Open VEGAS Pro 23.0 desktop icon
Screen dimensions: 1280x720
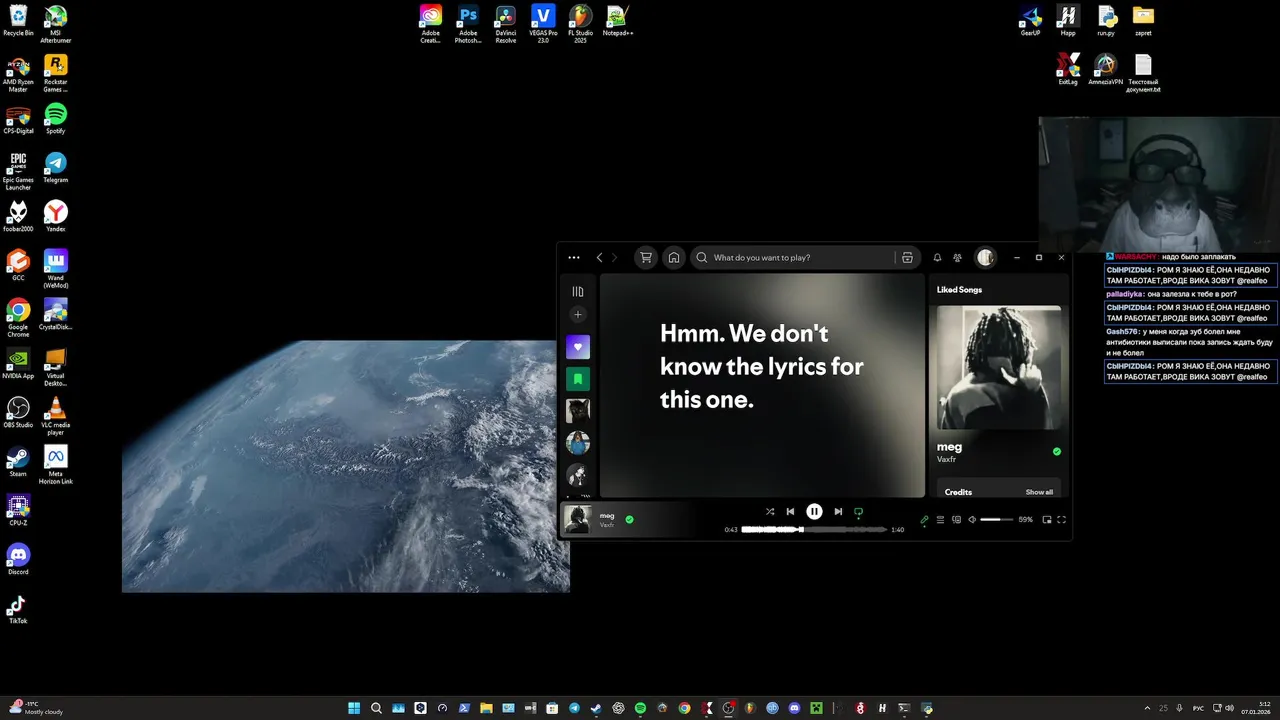pyautogui.click(x=543, y=22)
